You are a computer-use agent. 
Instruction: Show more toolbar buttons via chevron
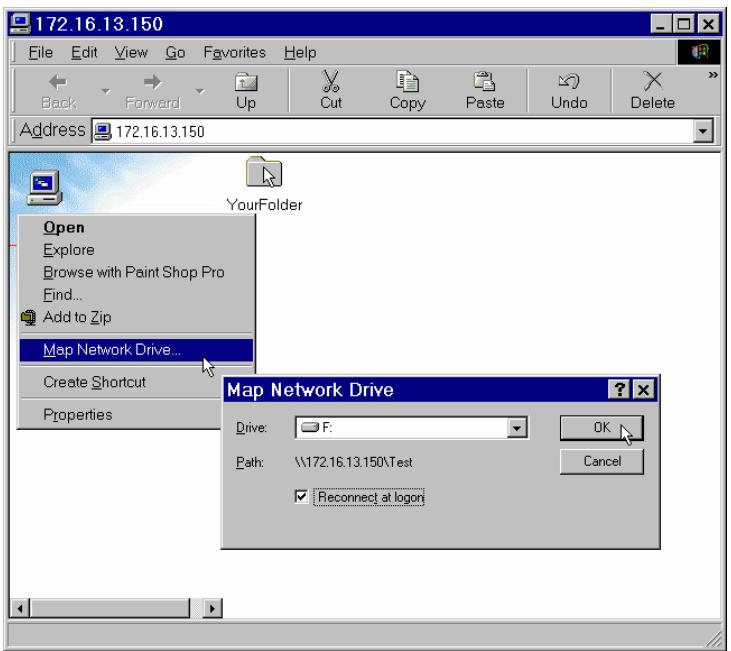[713, 75]
